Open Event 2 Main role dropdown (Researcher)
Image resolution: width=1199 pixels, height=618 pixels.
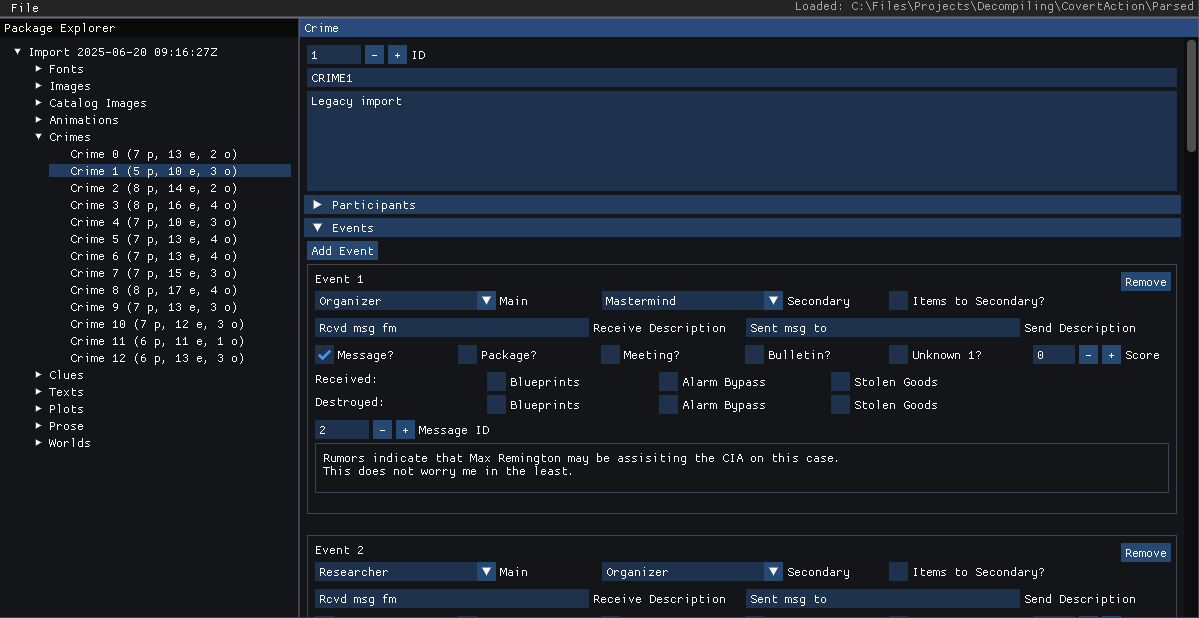point(405,571)
